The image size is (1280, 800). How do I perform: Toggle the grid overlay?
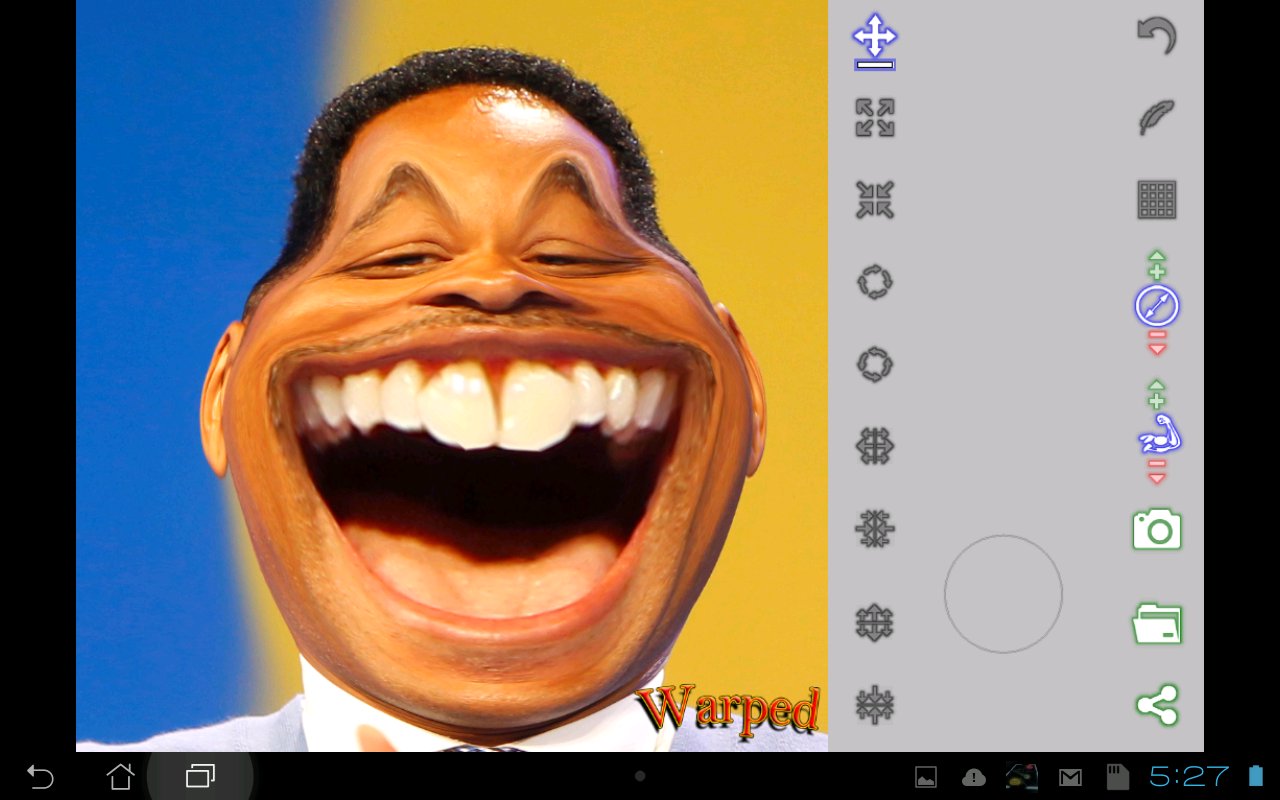(1157, 198)
